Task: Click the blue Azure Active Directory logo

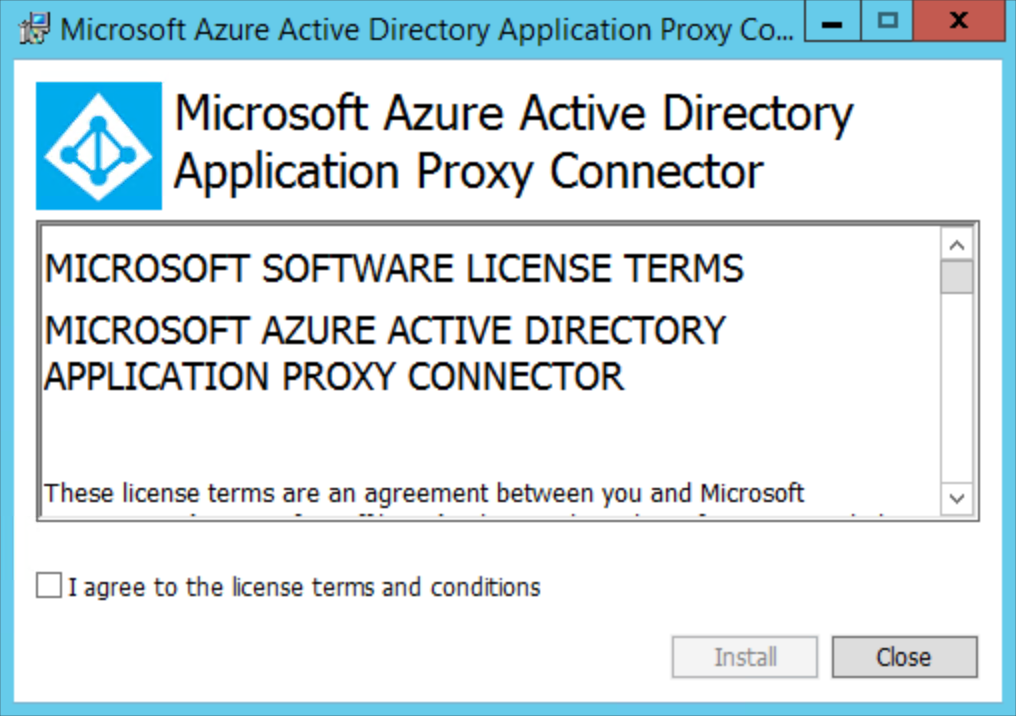Action: (x=98, y=146)
